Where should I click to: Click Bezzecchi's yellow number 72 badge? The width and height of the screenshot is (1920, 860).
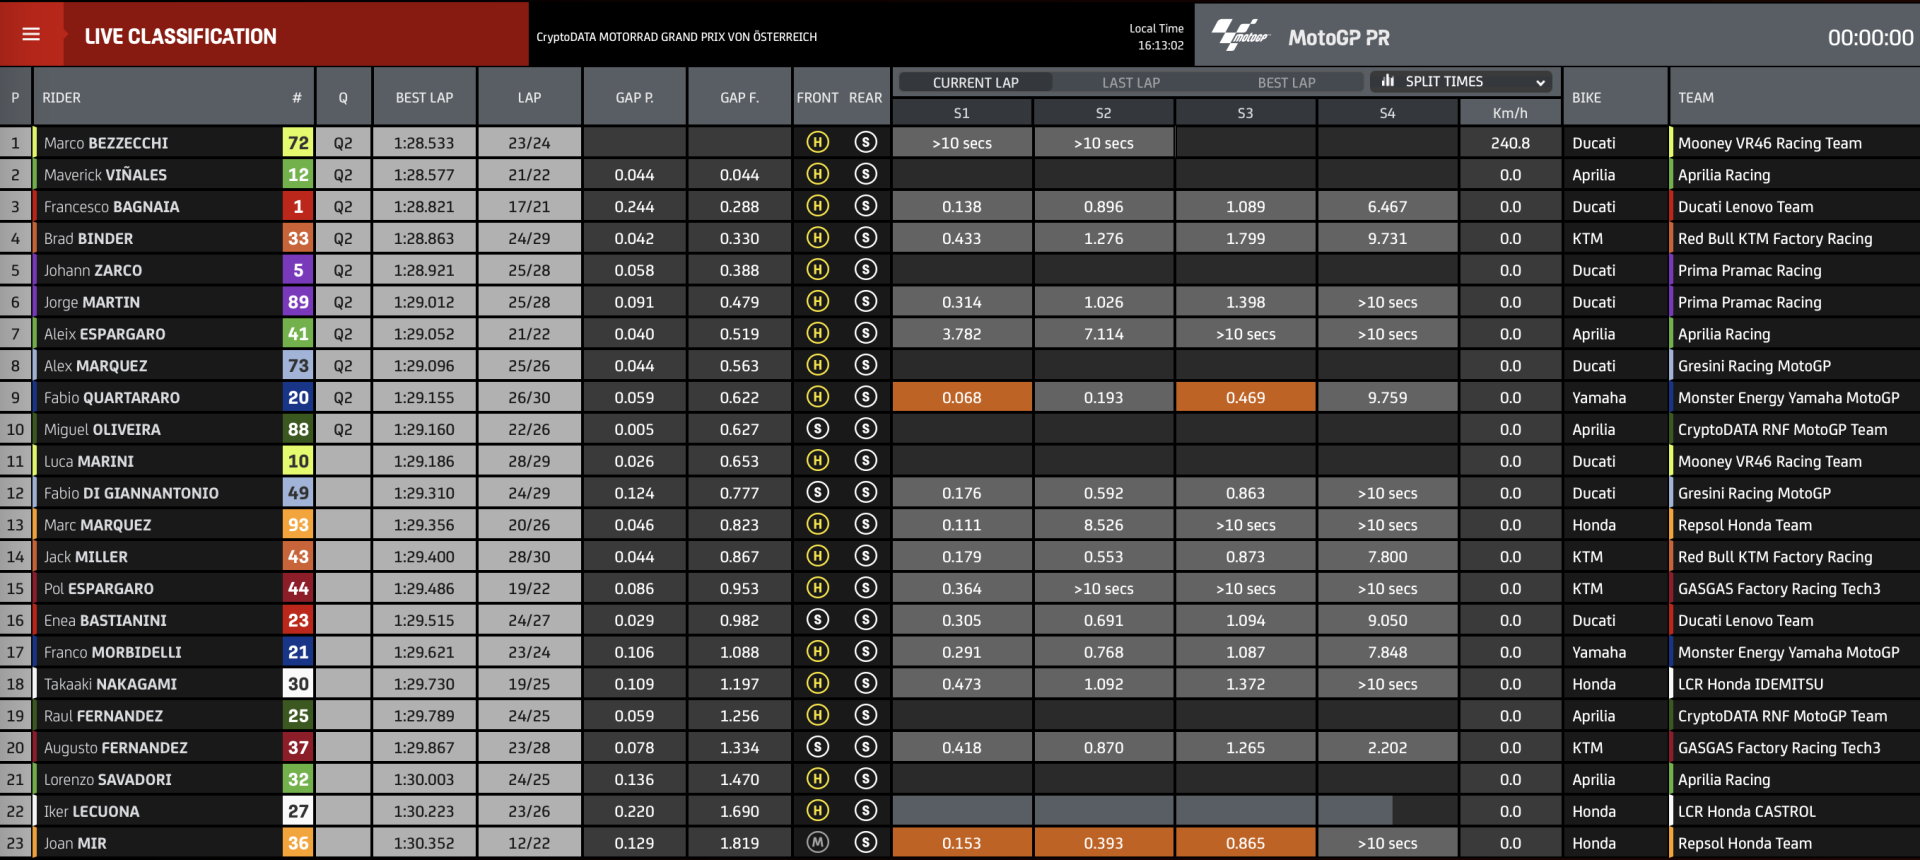(x=298, y=143)
